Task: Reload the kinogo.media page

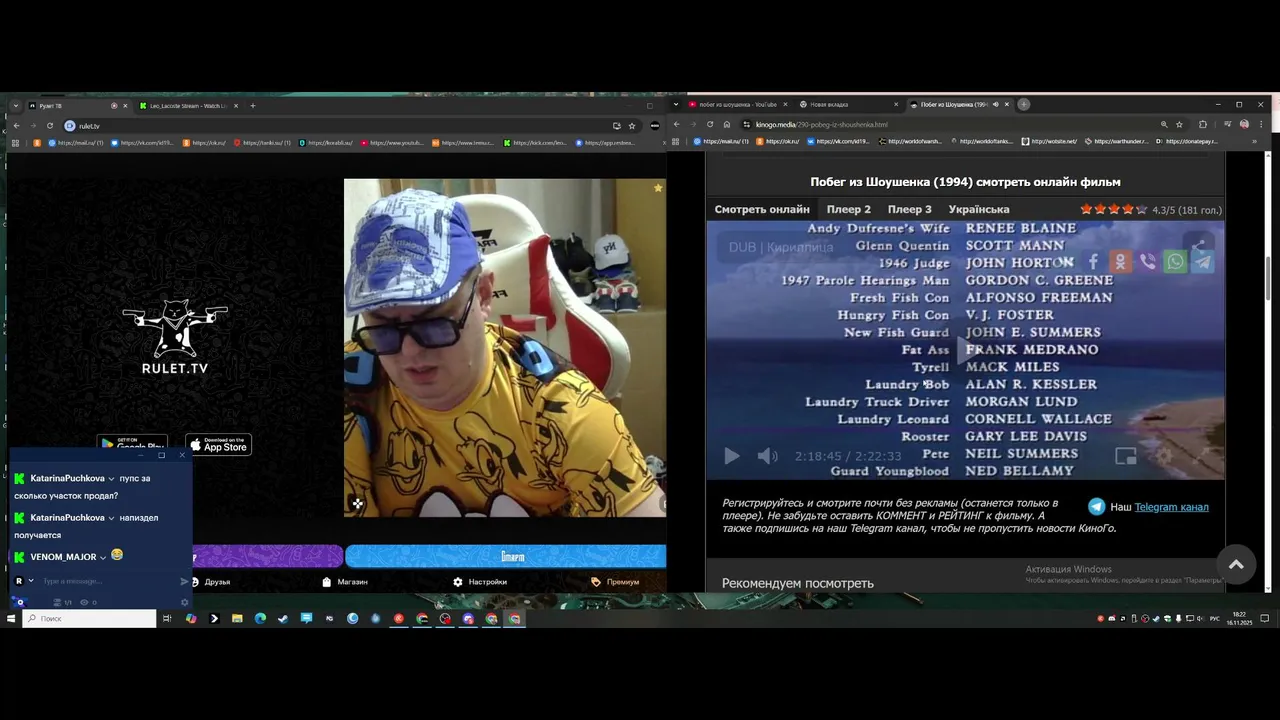Action: pyautogui.click(x=710, y=125)
